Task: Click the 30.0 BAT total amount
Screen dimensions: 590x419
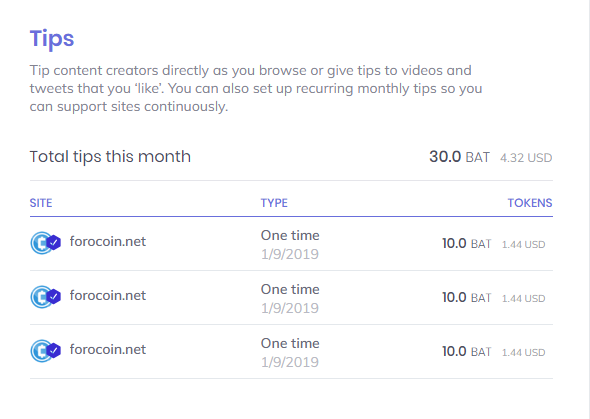Action: [459, 157]
